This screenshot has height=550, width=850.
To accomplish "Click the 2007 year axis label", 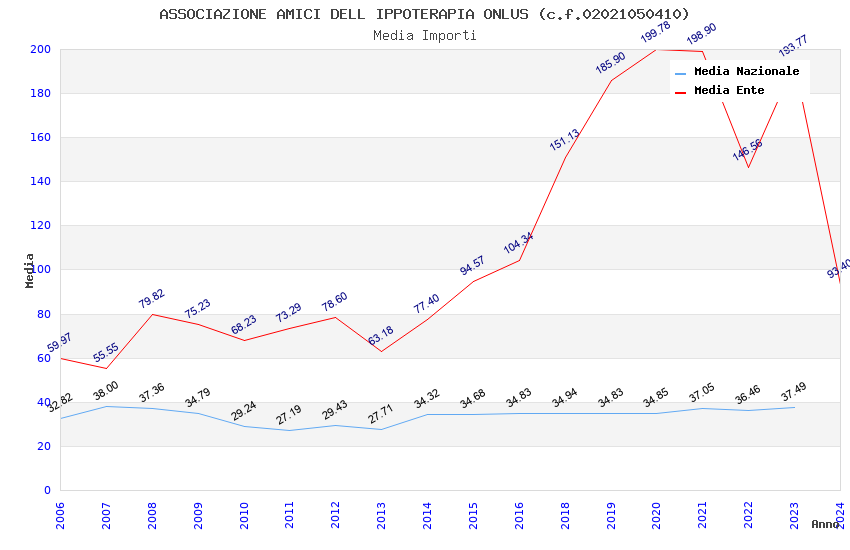I will pos(106,515).
